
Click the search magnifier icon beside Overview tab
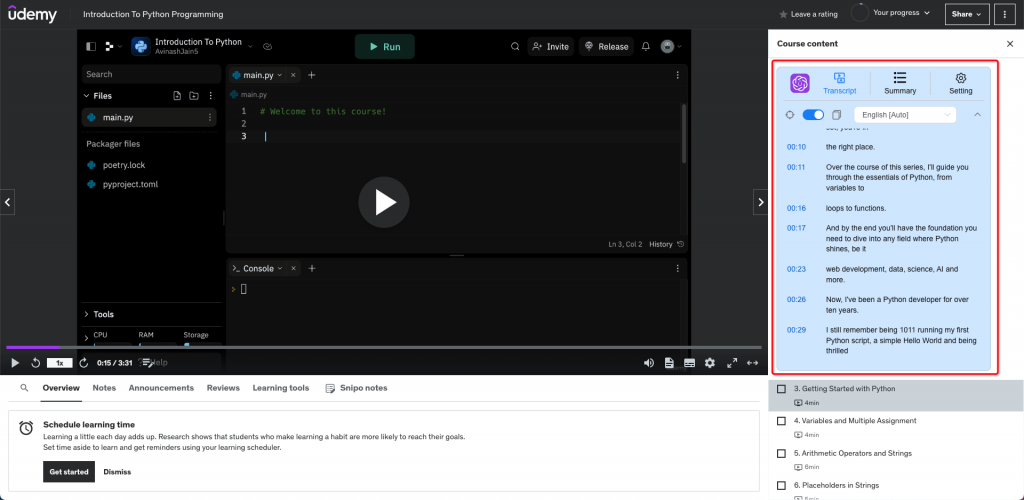[x=24, y=388]
